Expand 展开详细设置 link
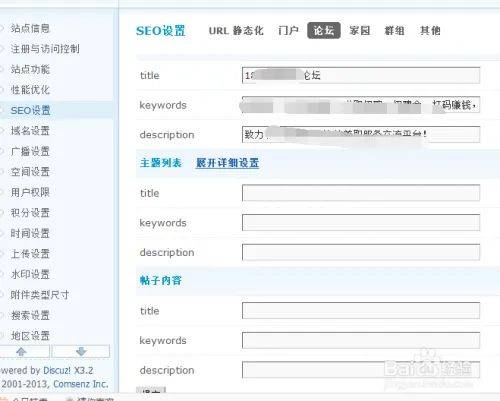Screen dimensions: 500x401 pos(227,163)
